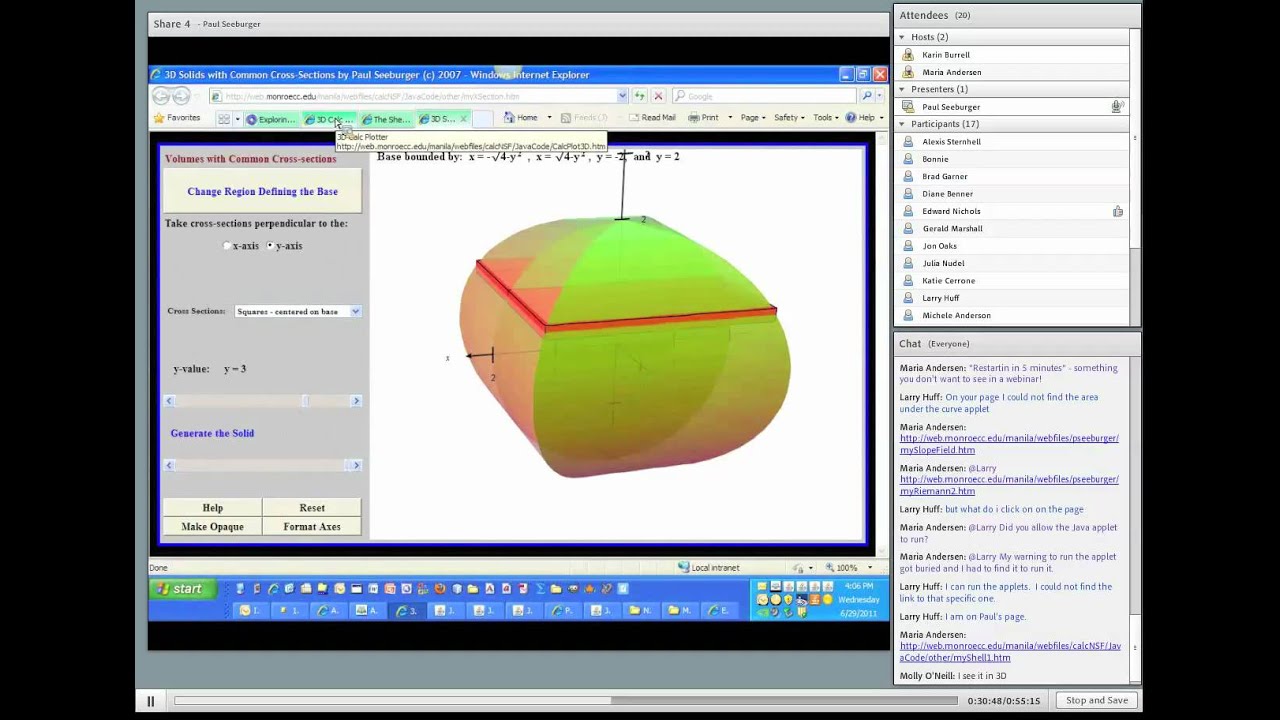
Task: Click the Generate the Solid slider track
Action: pos(262,465)
